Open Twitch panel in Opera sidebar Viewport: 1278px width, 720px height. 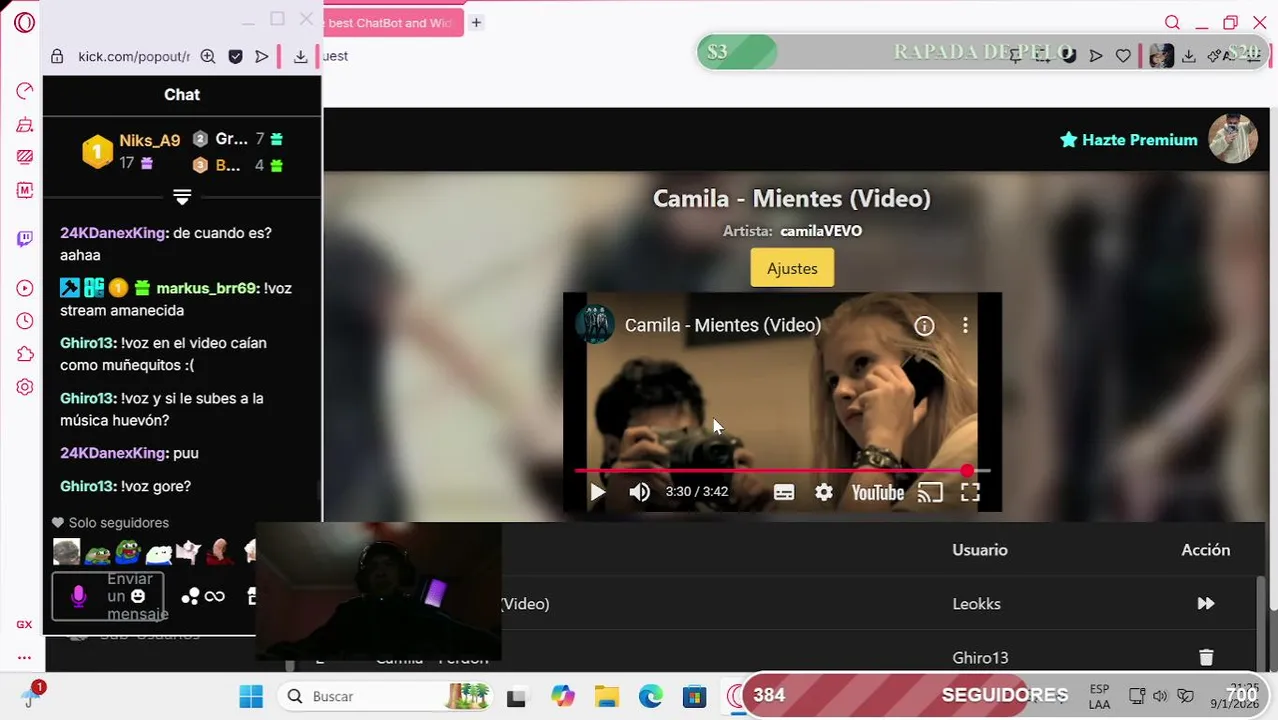click(x=25, y=239)
